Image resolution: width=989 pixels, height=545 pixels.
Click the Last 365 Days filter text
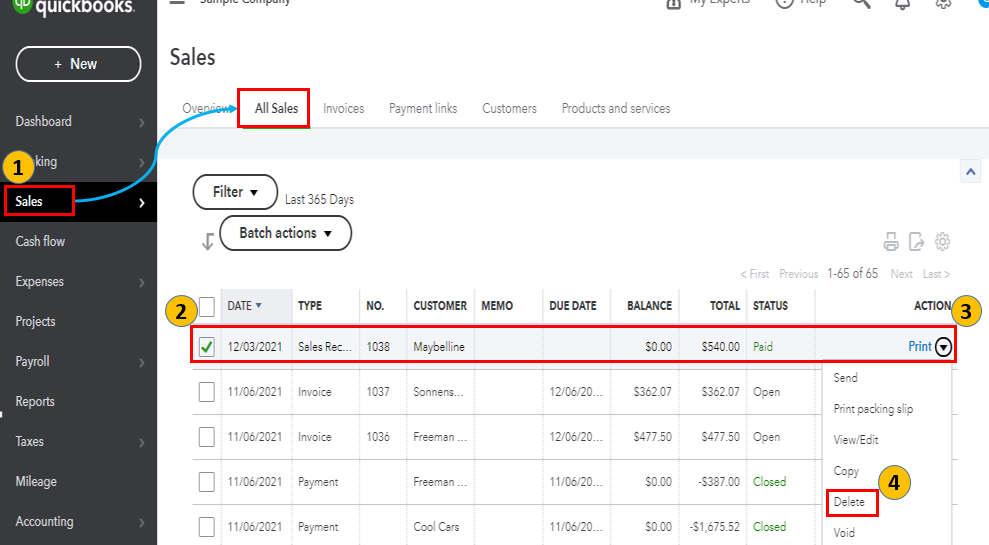(x=319, y=199)
